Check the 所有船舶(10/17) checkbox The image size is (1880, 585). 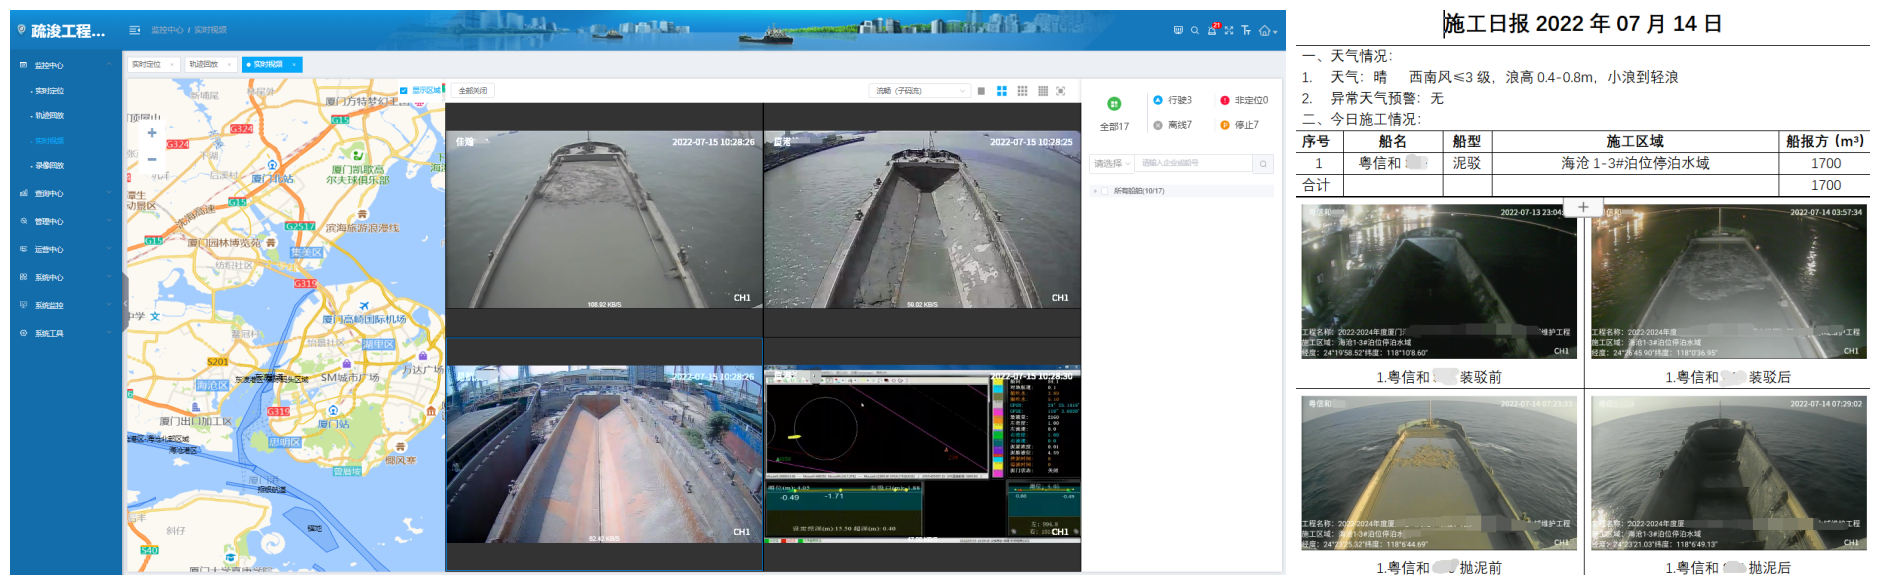pyautogui.click(x=1107, y=191)
